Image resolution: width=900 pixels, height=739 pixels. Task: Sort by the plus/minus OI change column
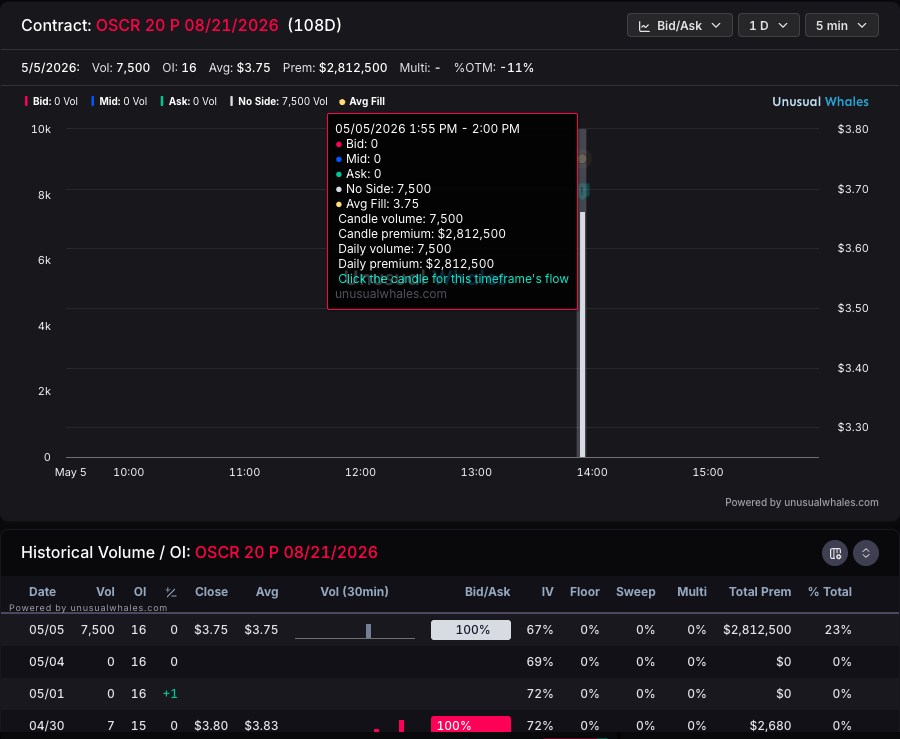[171, 592]
